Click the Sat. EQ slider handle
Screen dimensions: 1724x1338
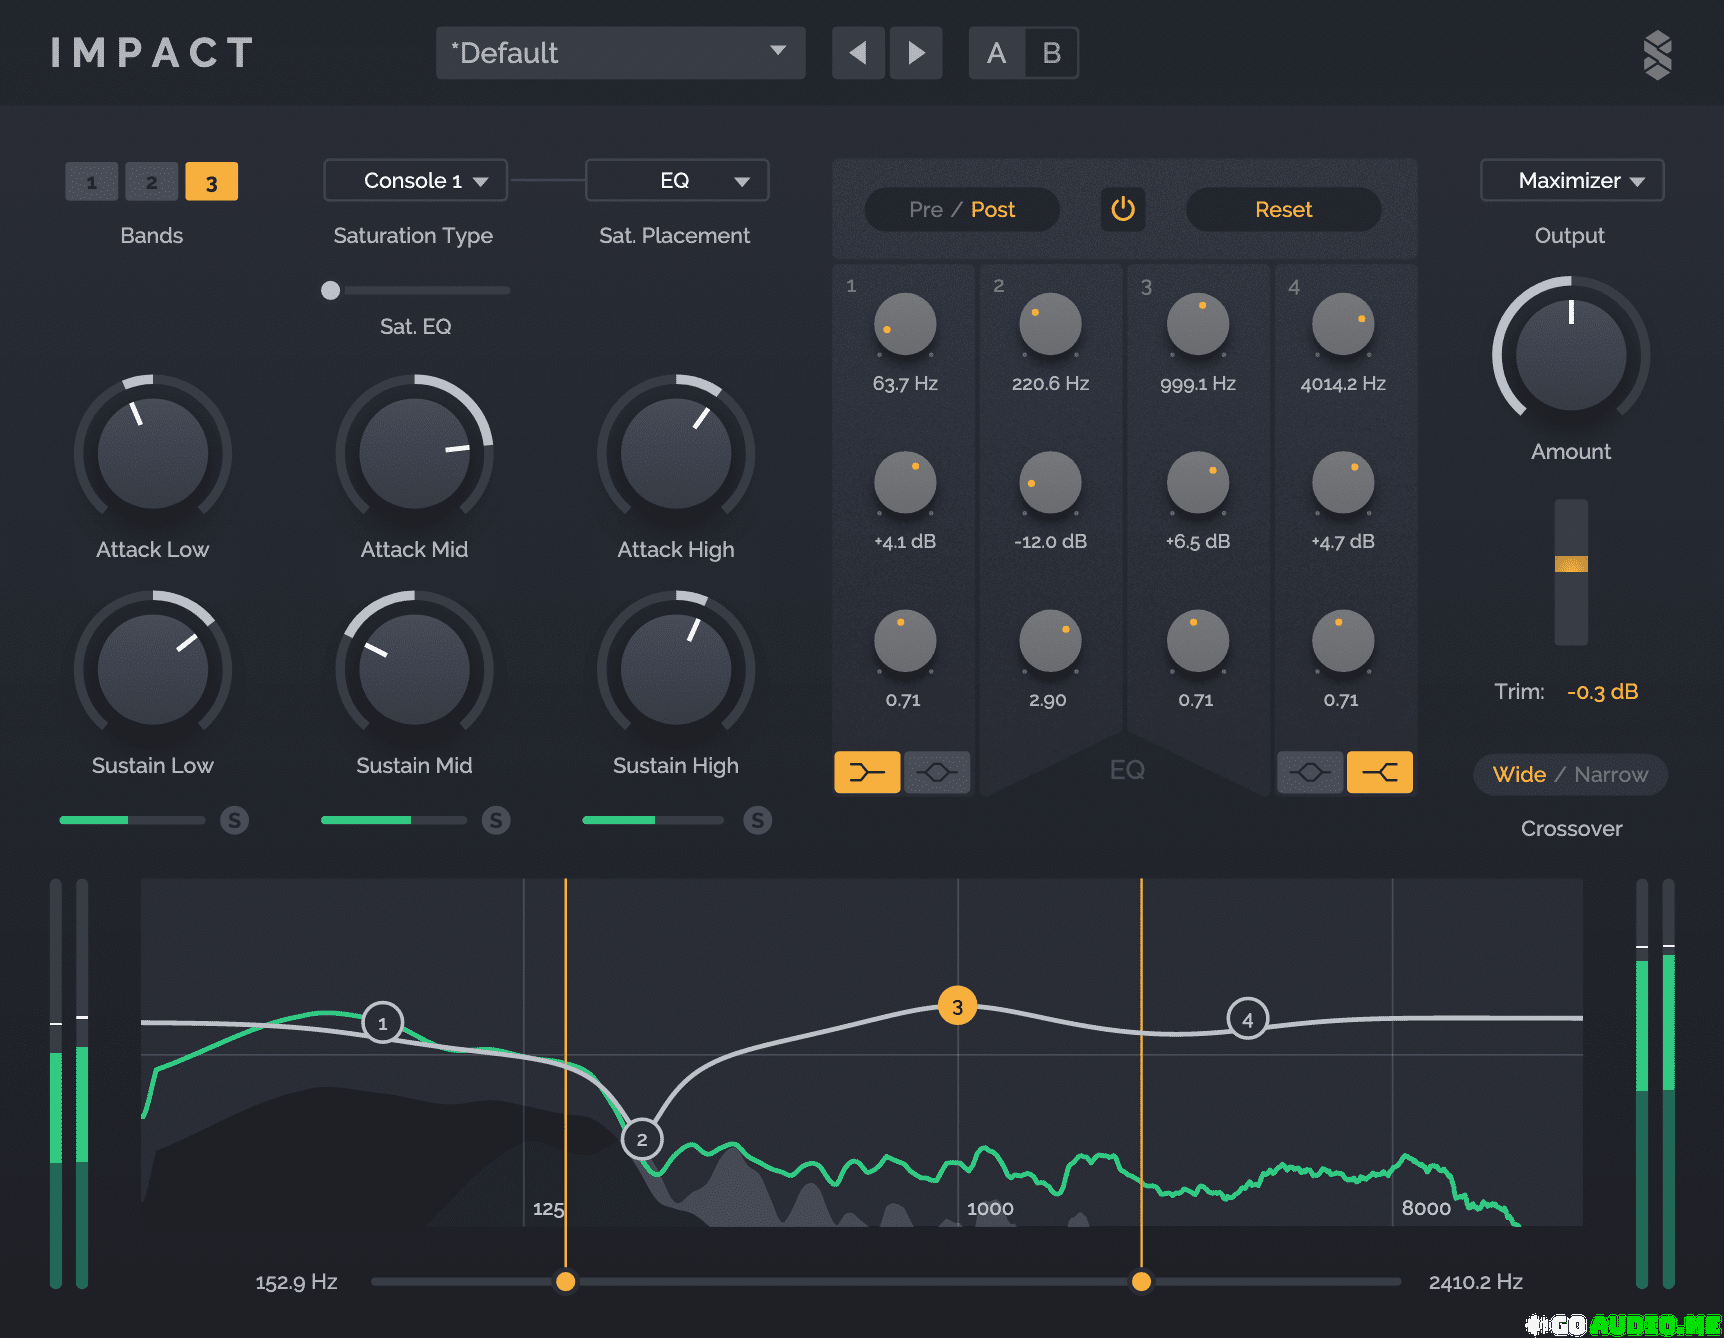[x=330, y=290]
